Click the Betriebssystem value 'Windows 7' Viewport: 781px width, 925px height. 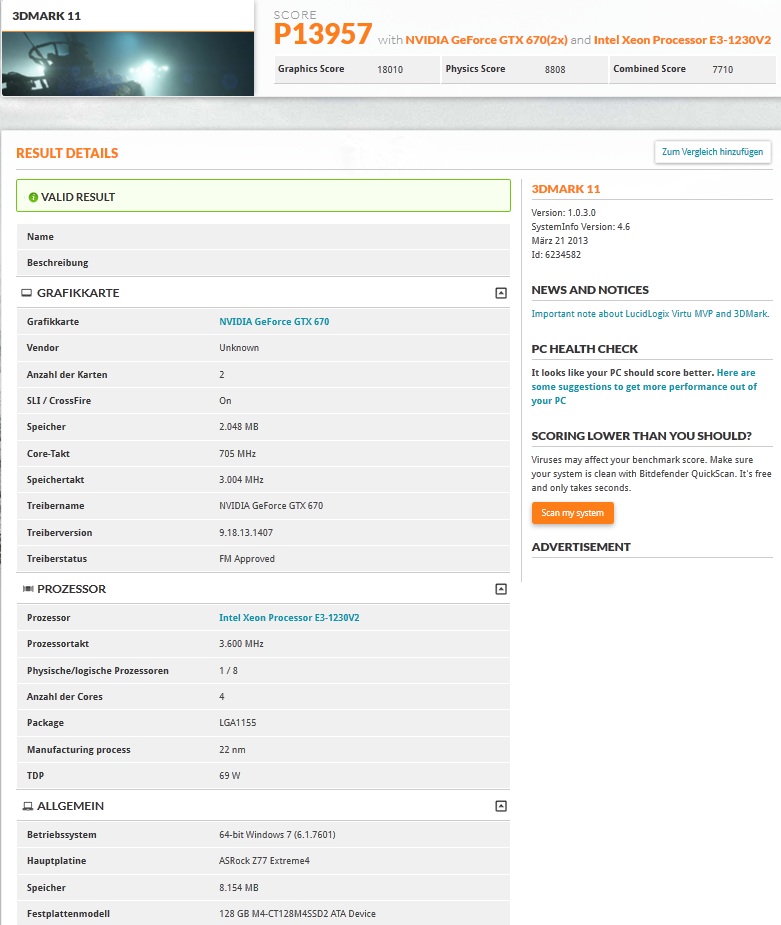pyautogui.click(x=277, y=835)
